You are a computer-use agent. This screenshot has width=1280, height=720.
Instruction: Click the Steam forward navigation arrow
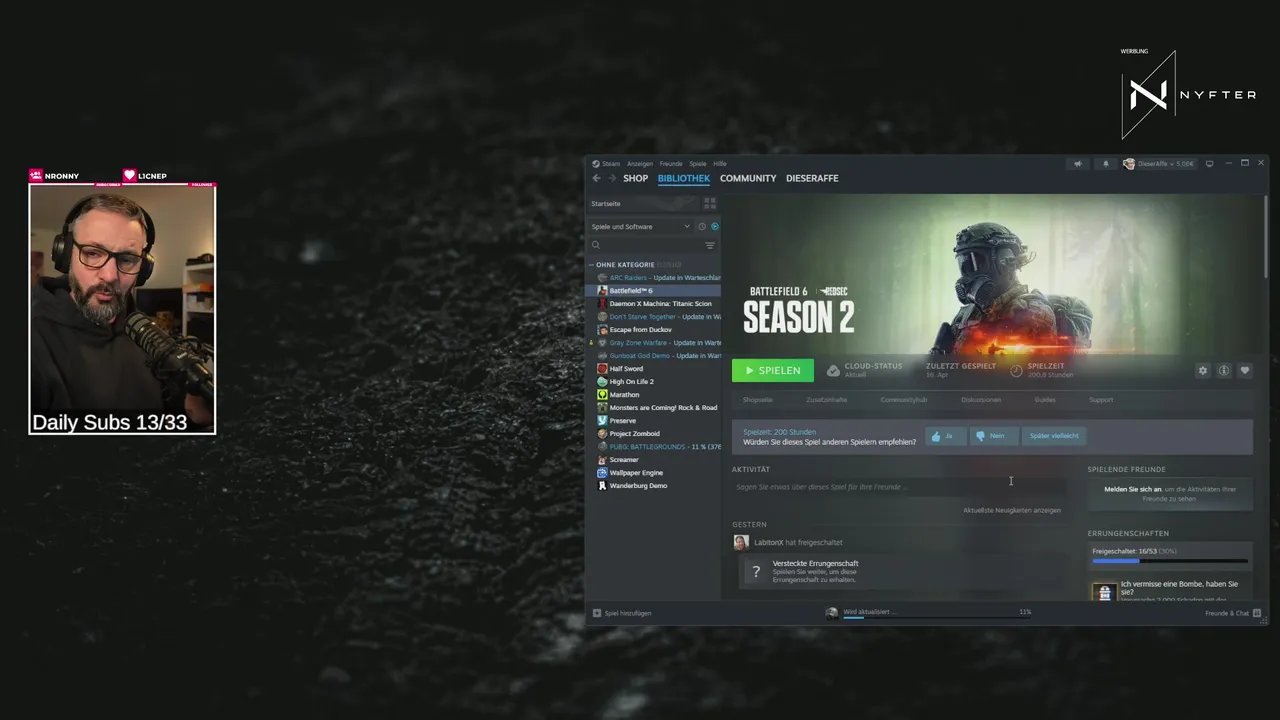click(x=612, y=178)
